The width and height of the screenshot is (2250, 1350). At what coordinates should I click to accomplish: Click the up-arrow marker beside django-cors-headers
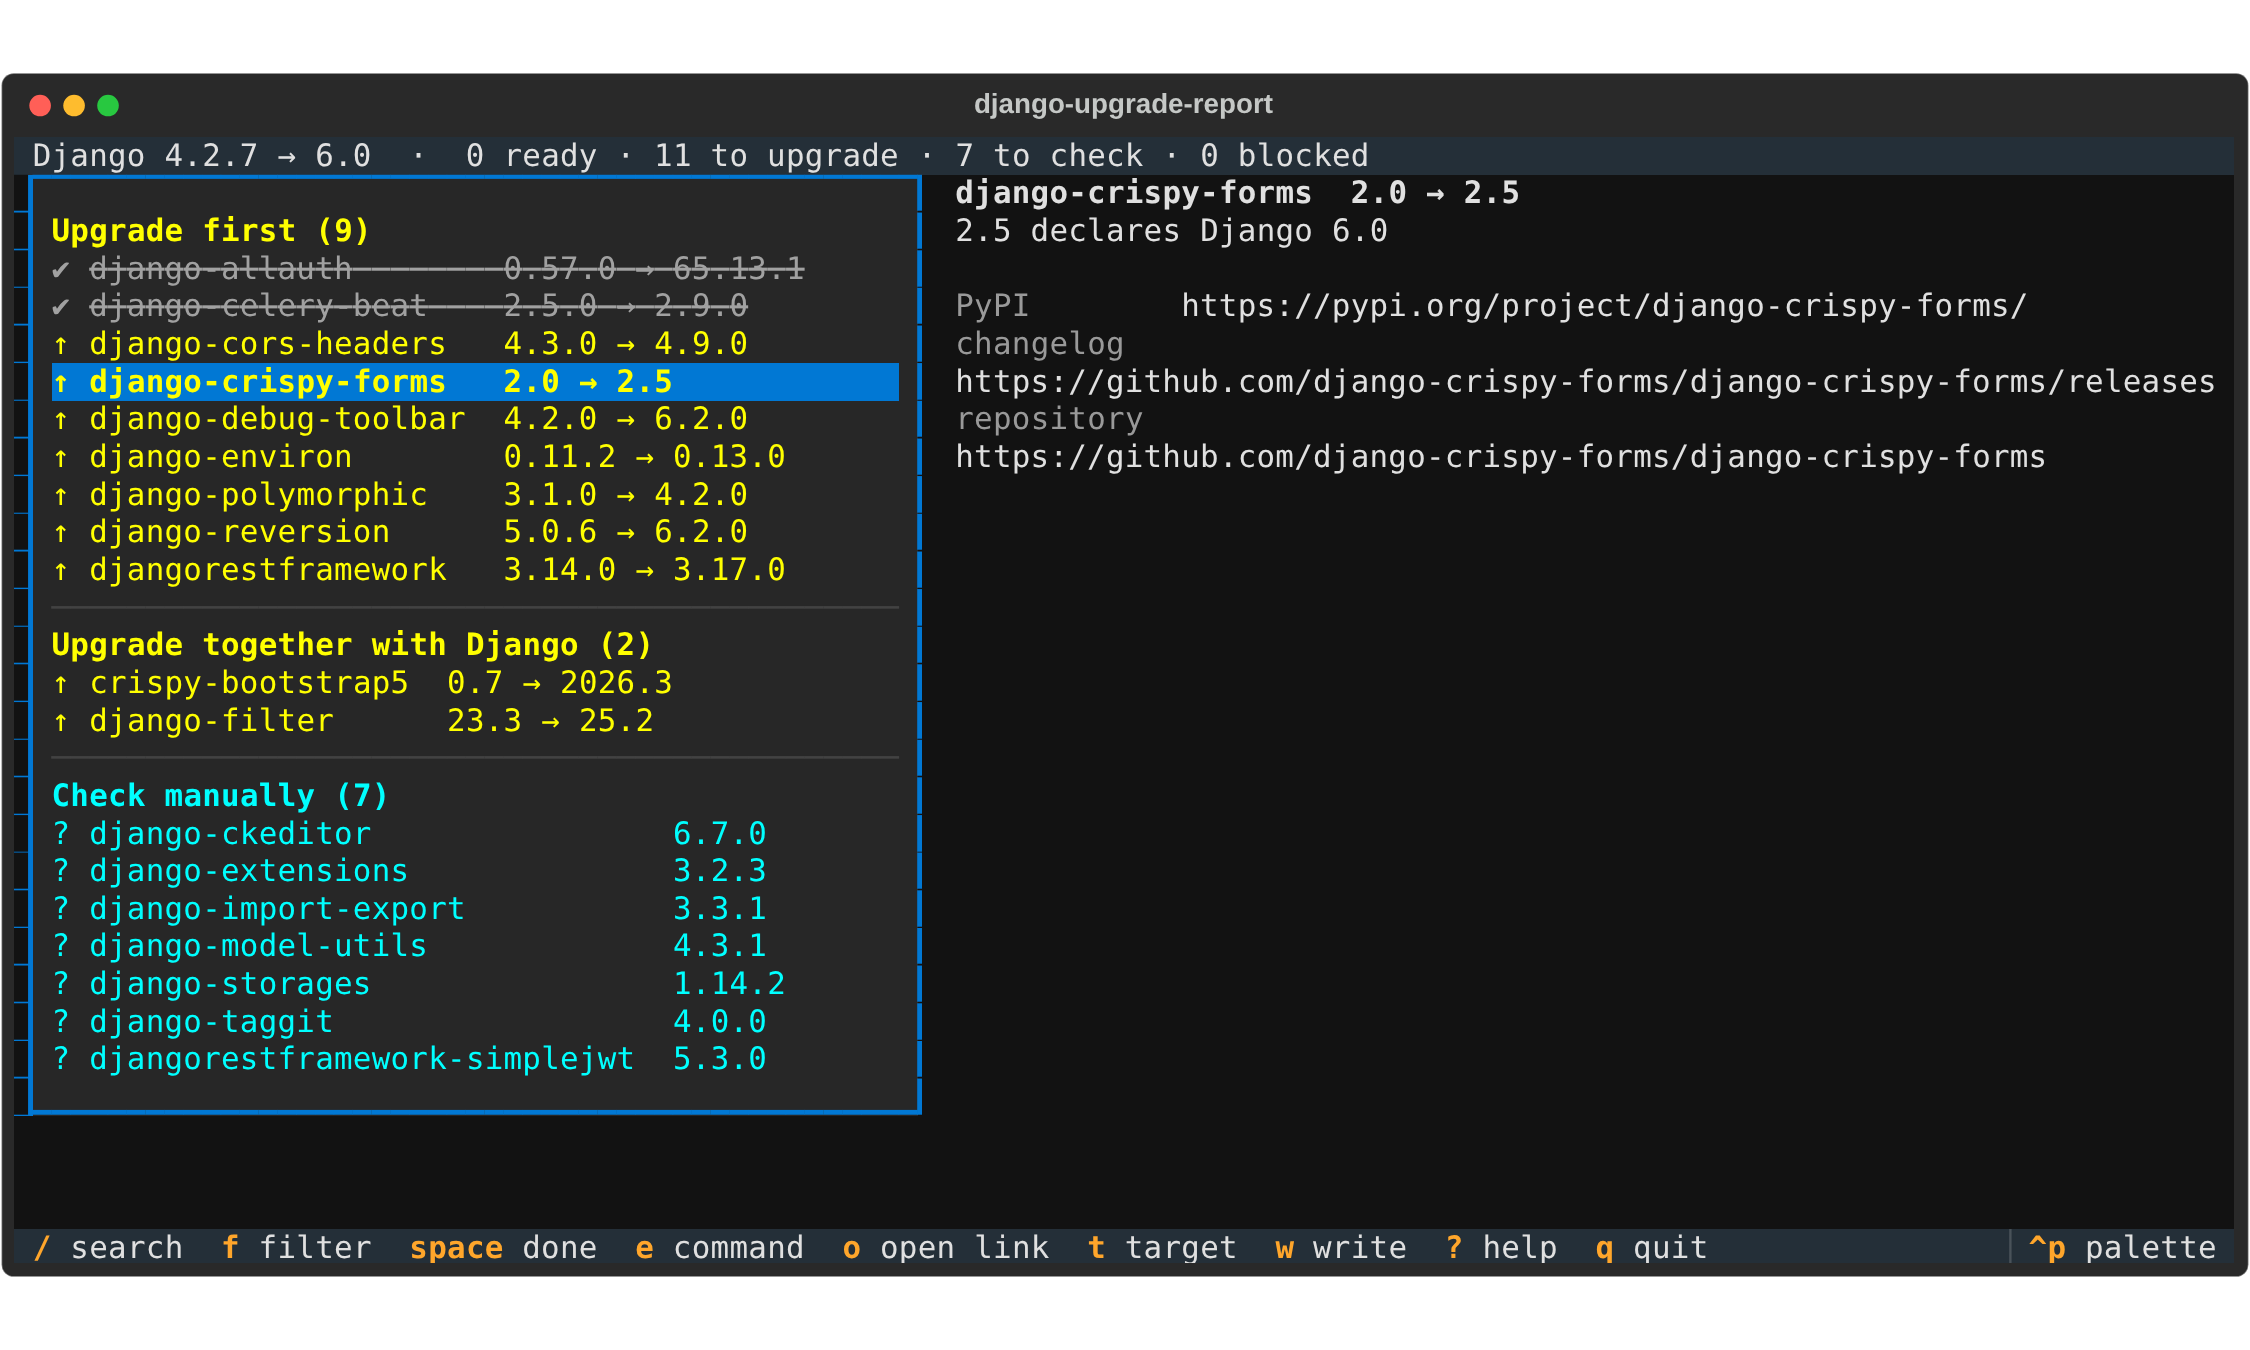click(x=61, y=344)
